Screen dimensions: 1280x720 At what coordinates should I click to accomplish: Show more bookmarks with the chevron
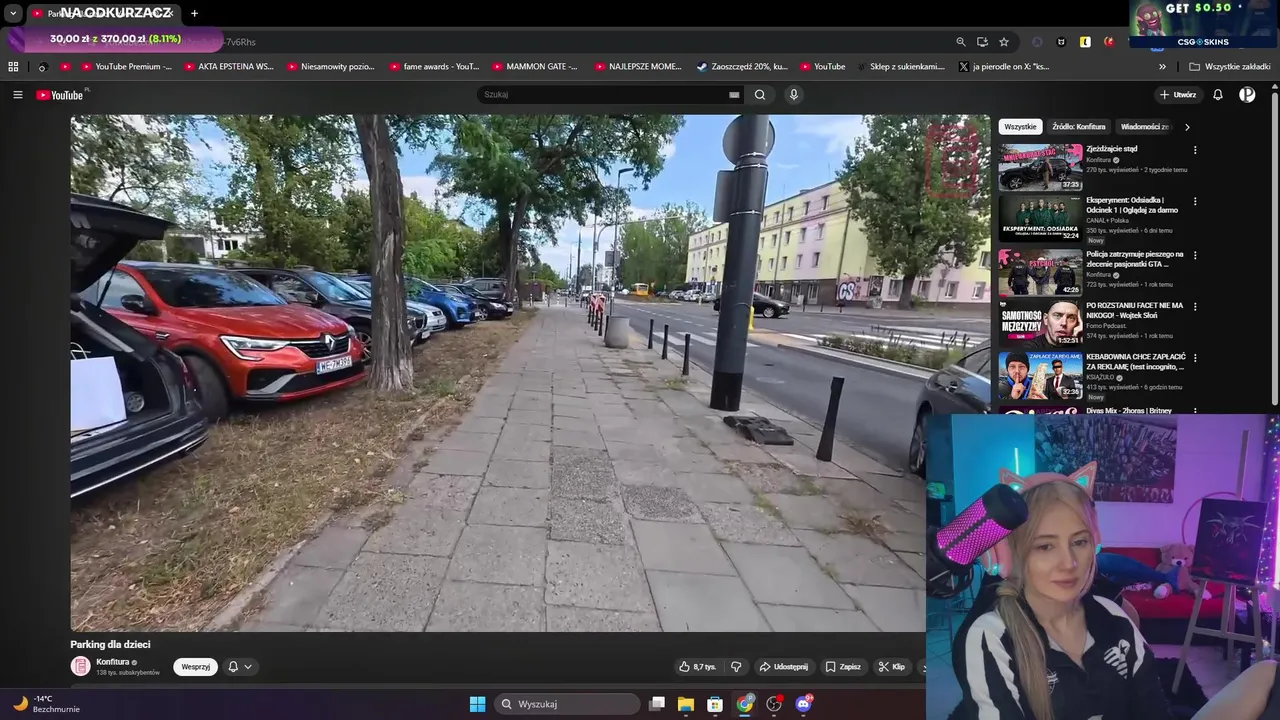point(1162,67)
